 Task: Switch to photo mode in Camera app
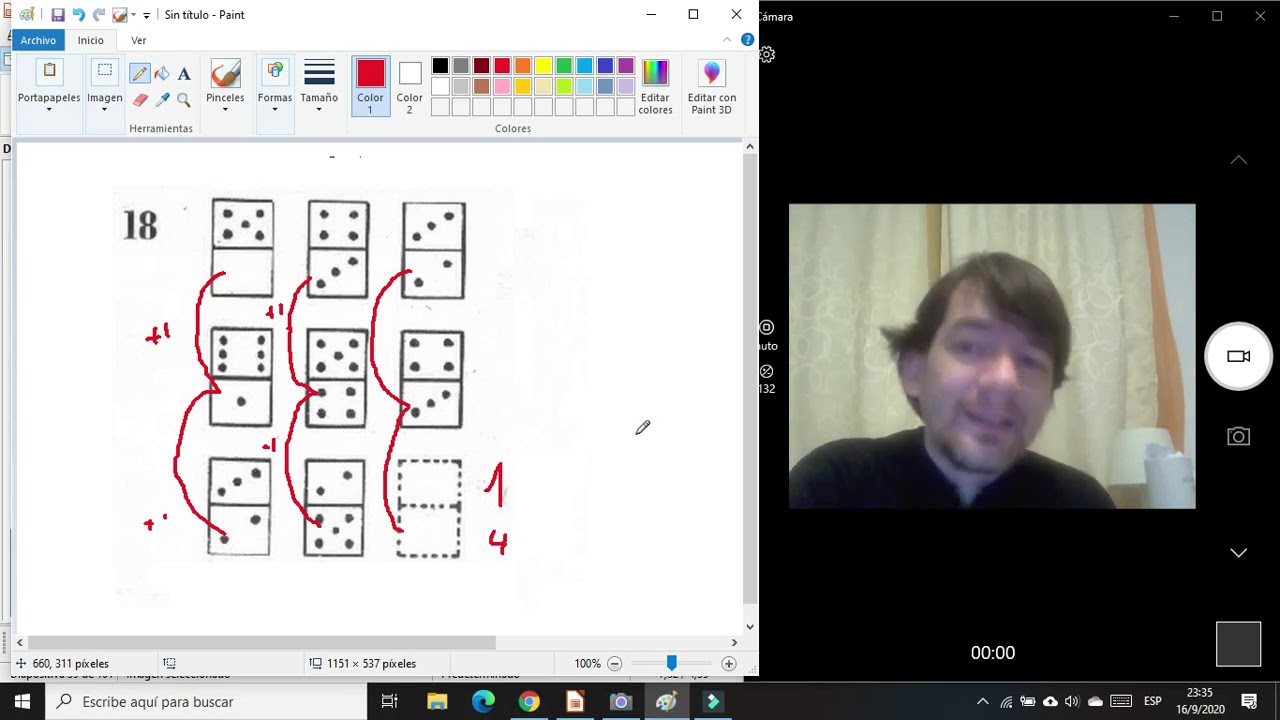click(x=1239, y=436)
